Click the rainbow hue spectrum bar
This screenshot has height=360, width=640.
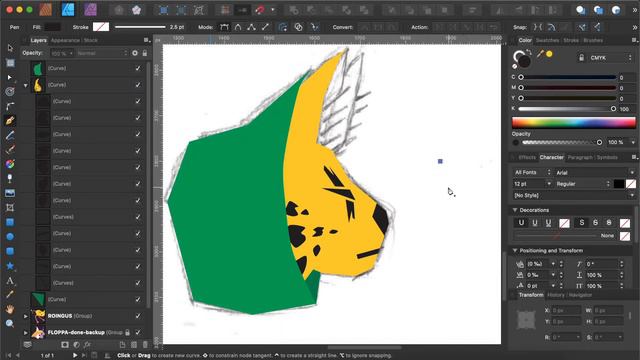pyautogui.click(x=573, y=122)
